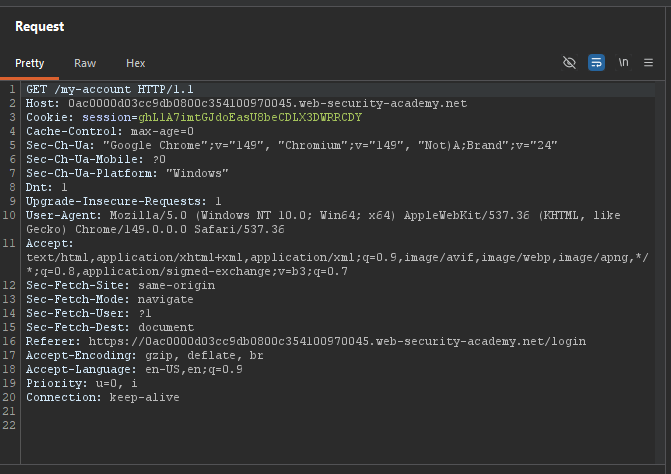Toggle hiding of non-printable request details
Image resolution: width=671 pixels, height=474 pixels.
coord(569,63)
